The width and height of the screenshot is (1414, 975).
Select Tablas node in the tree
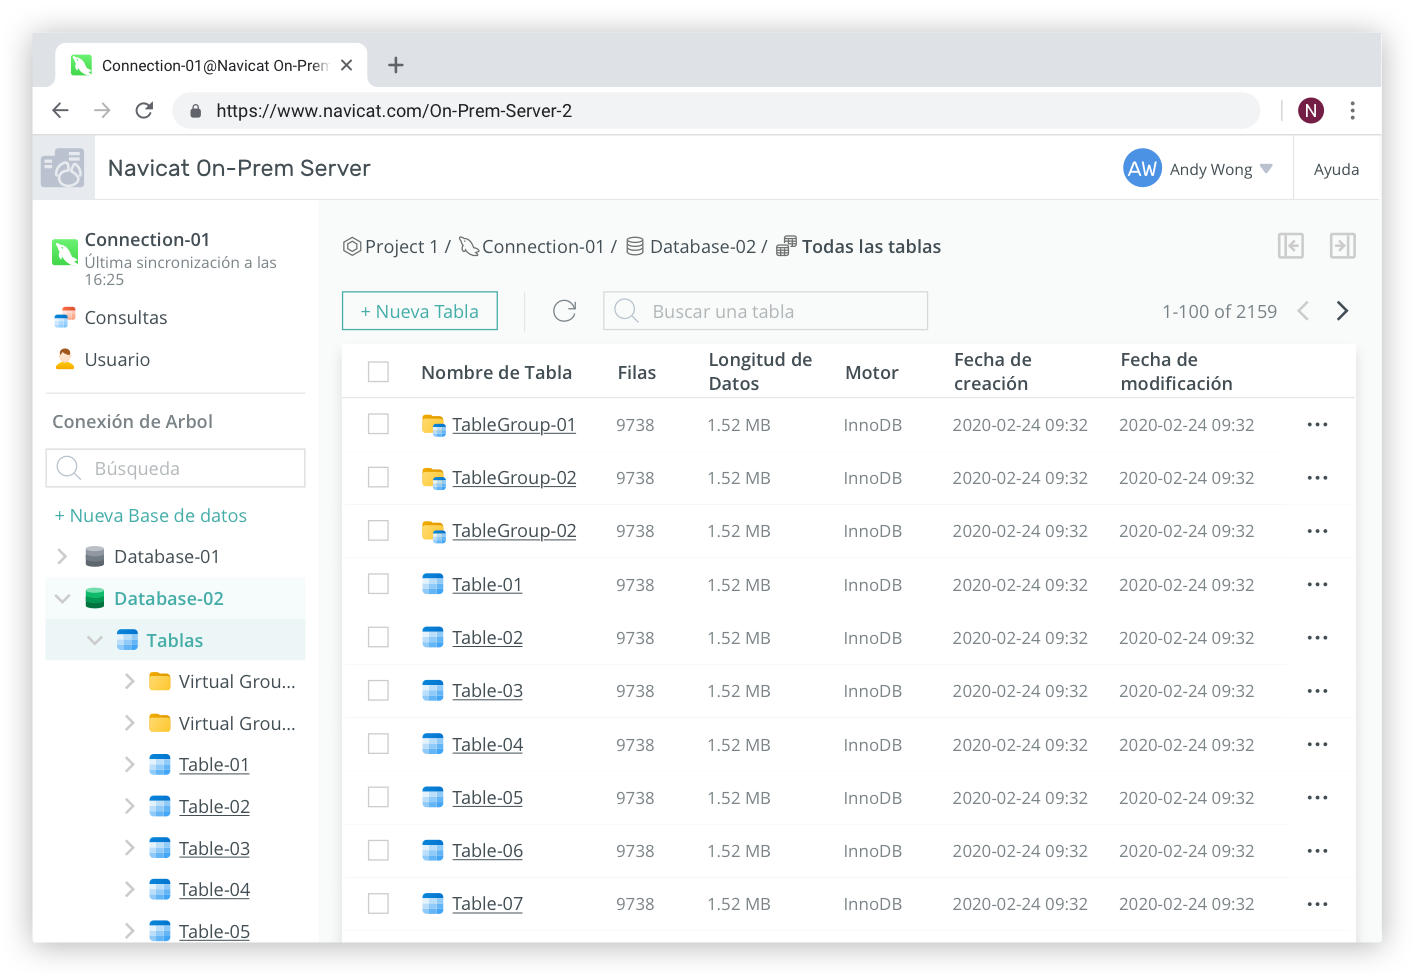tap(176, 640)
